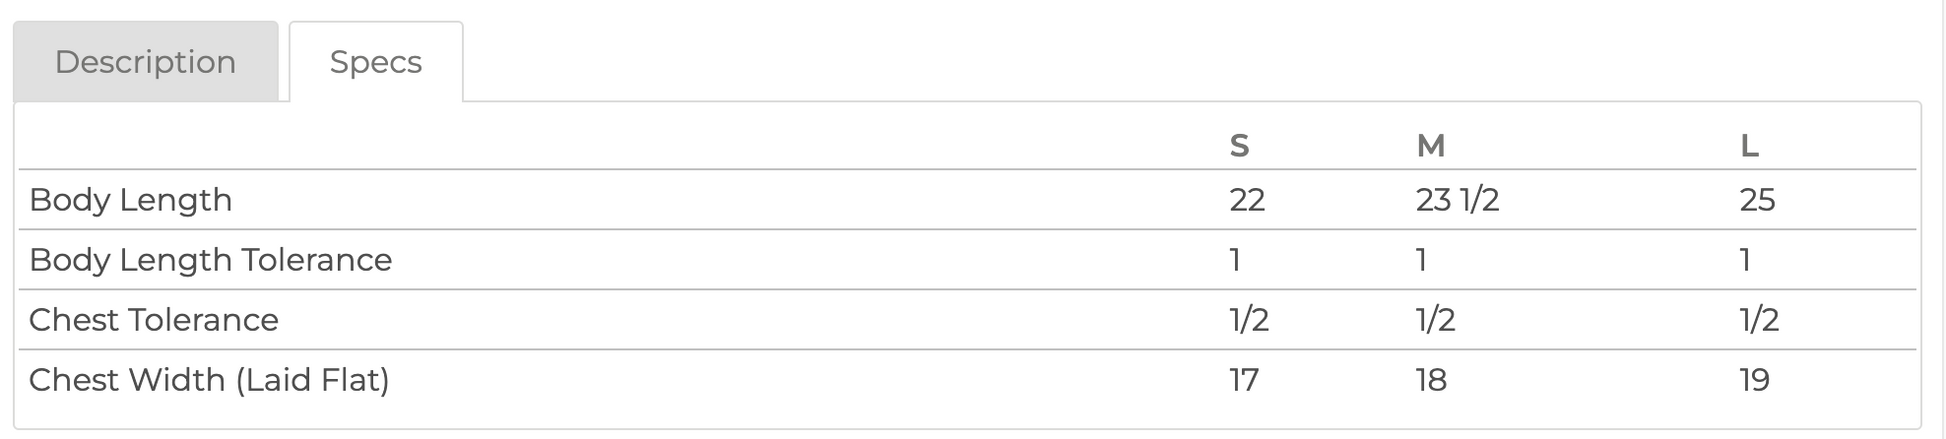Click Body Length value 25 for L
The image size is (1946, 439).
point(1757,200)
